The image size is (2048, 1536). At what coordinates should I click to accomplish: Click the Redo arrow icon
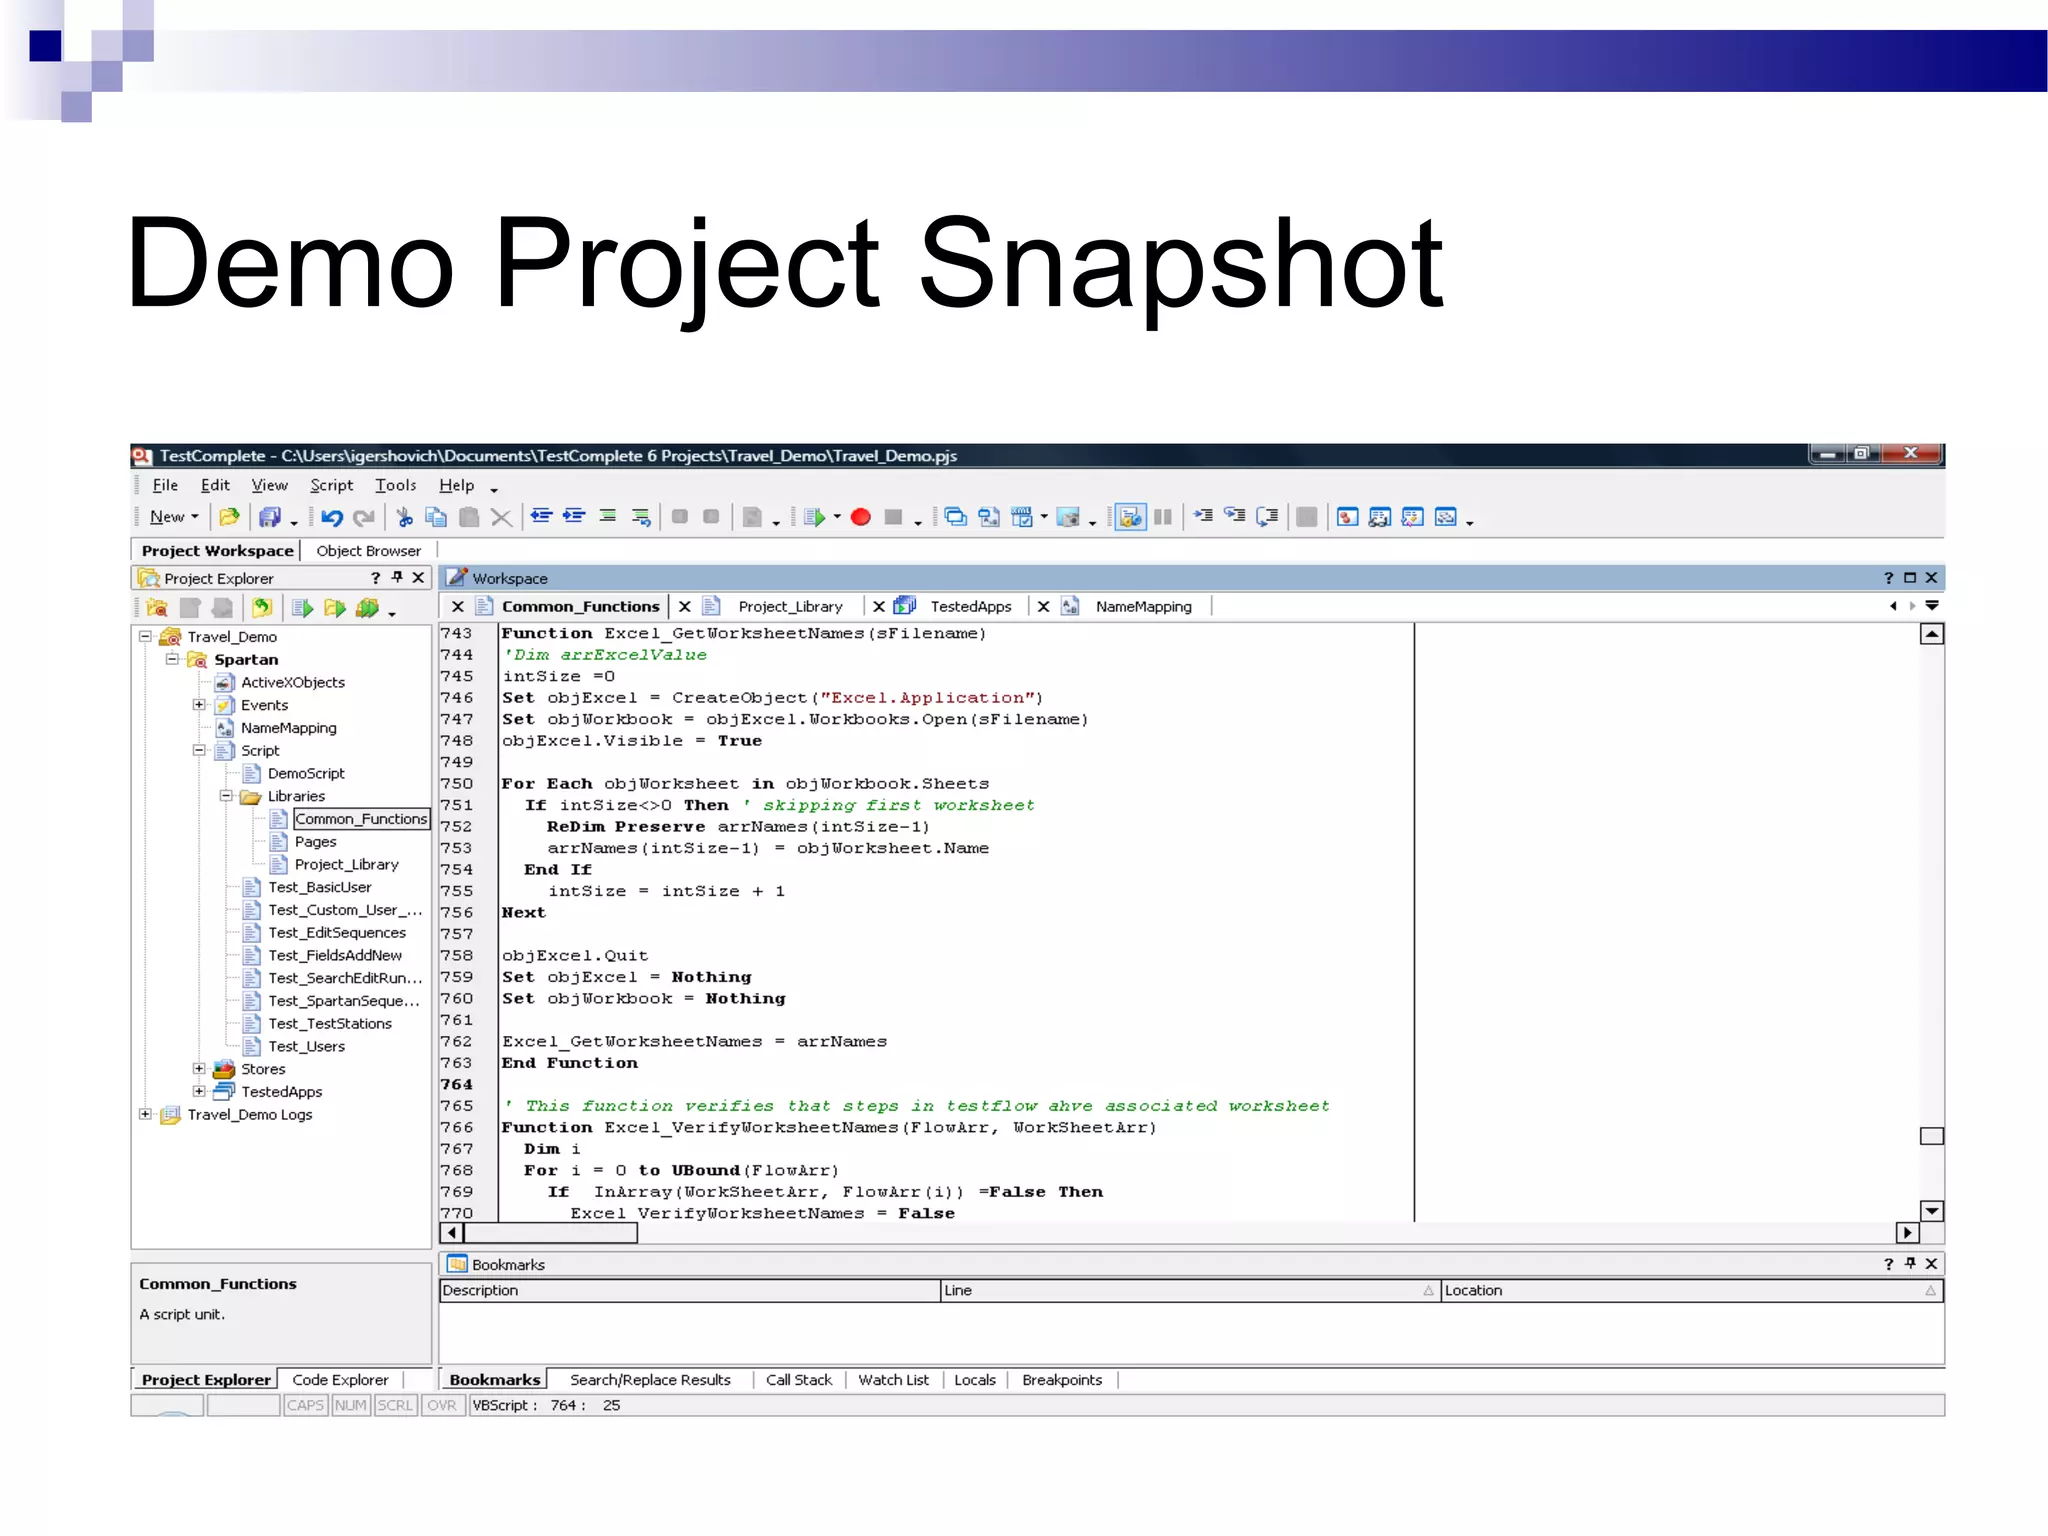[x=365, y=517]
